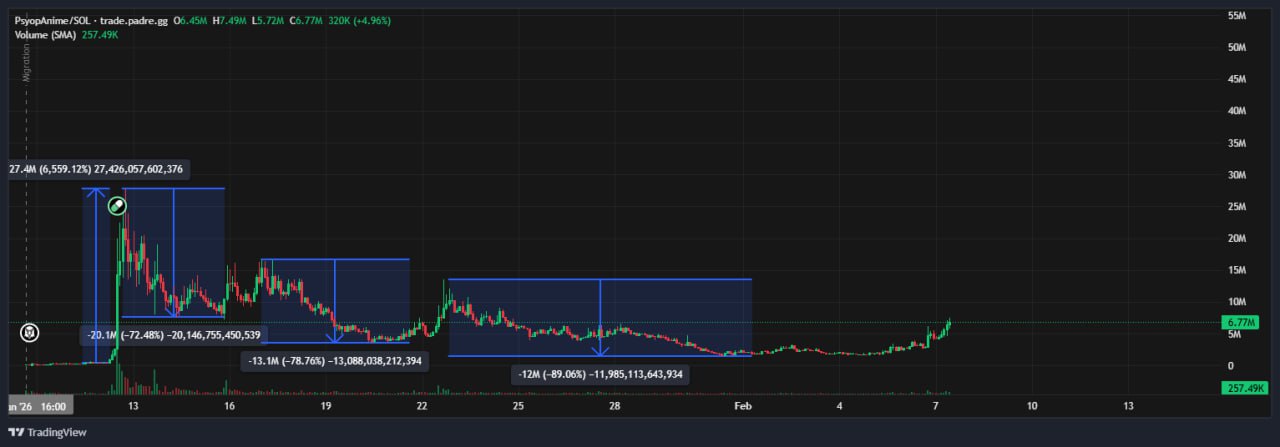Click the round token logo marker near left axis

point(31,333)
